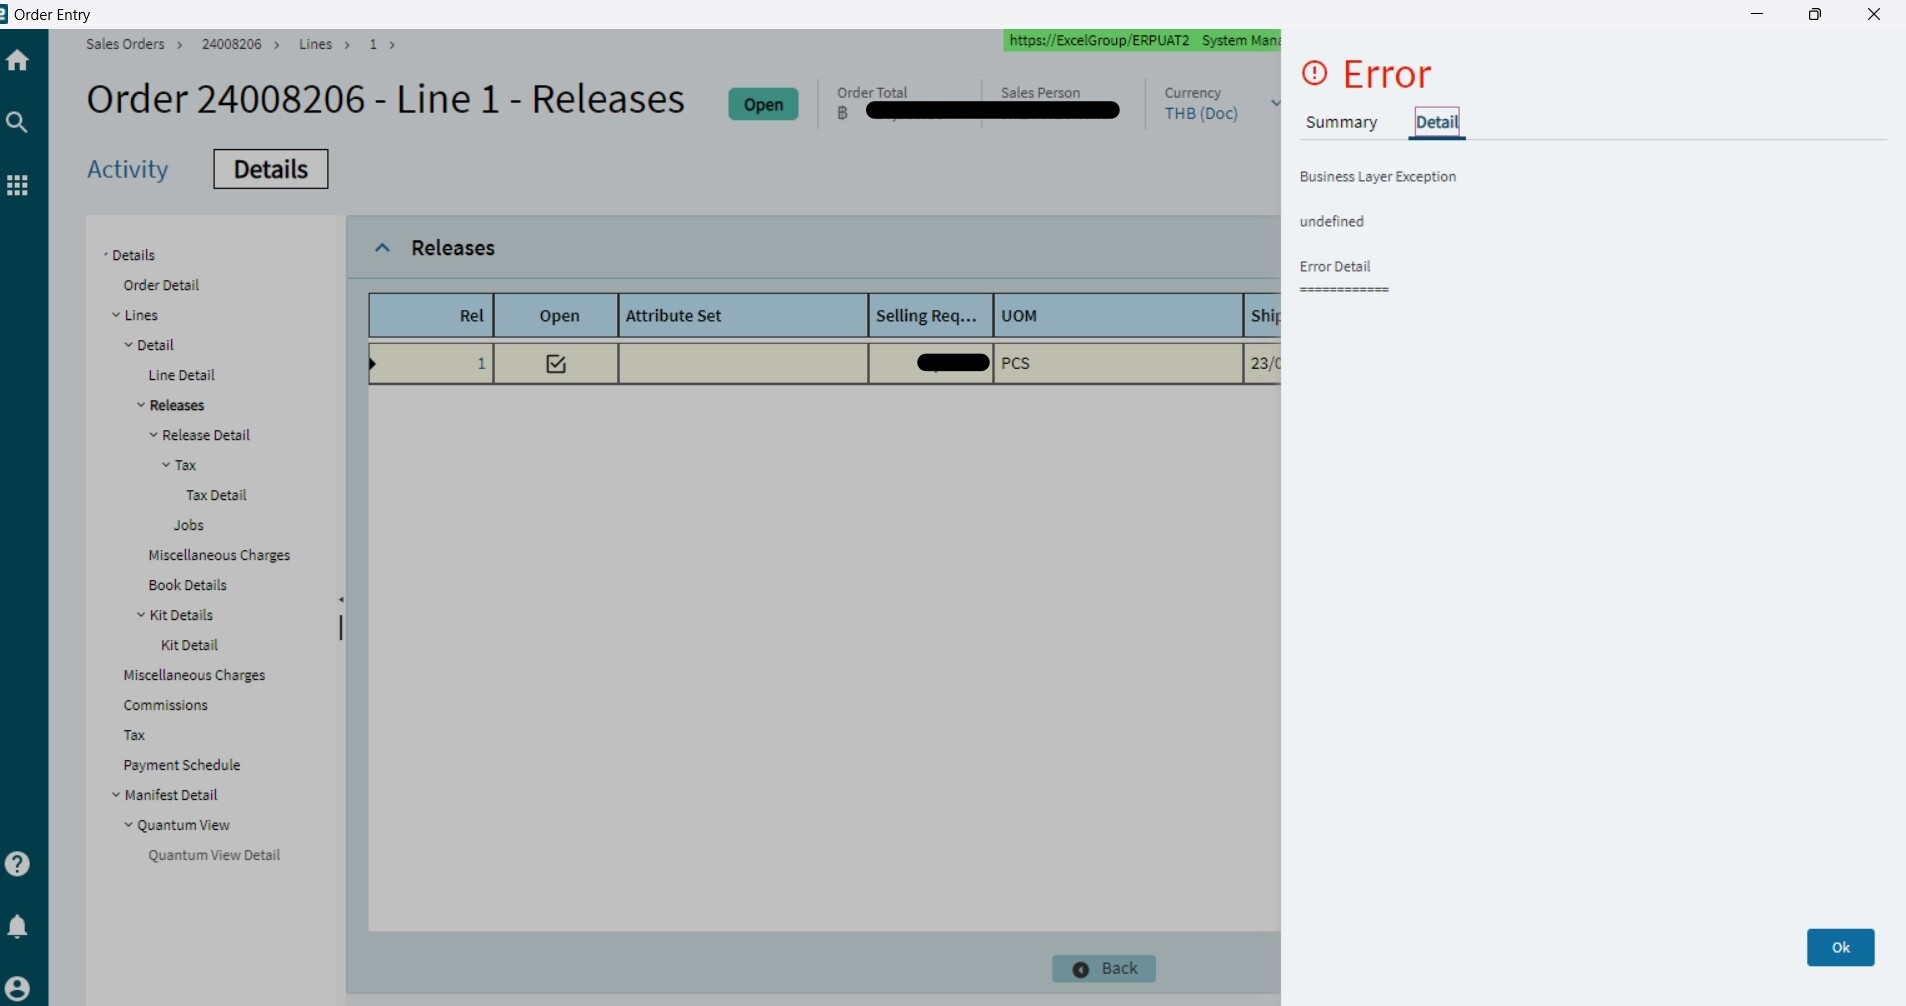This screenshot has height=1006, width=1906.
Task: Open search using the magnifier icon
Action: pyautogui.click(x=19, y=122)
